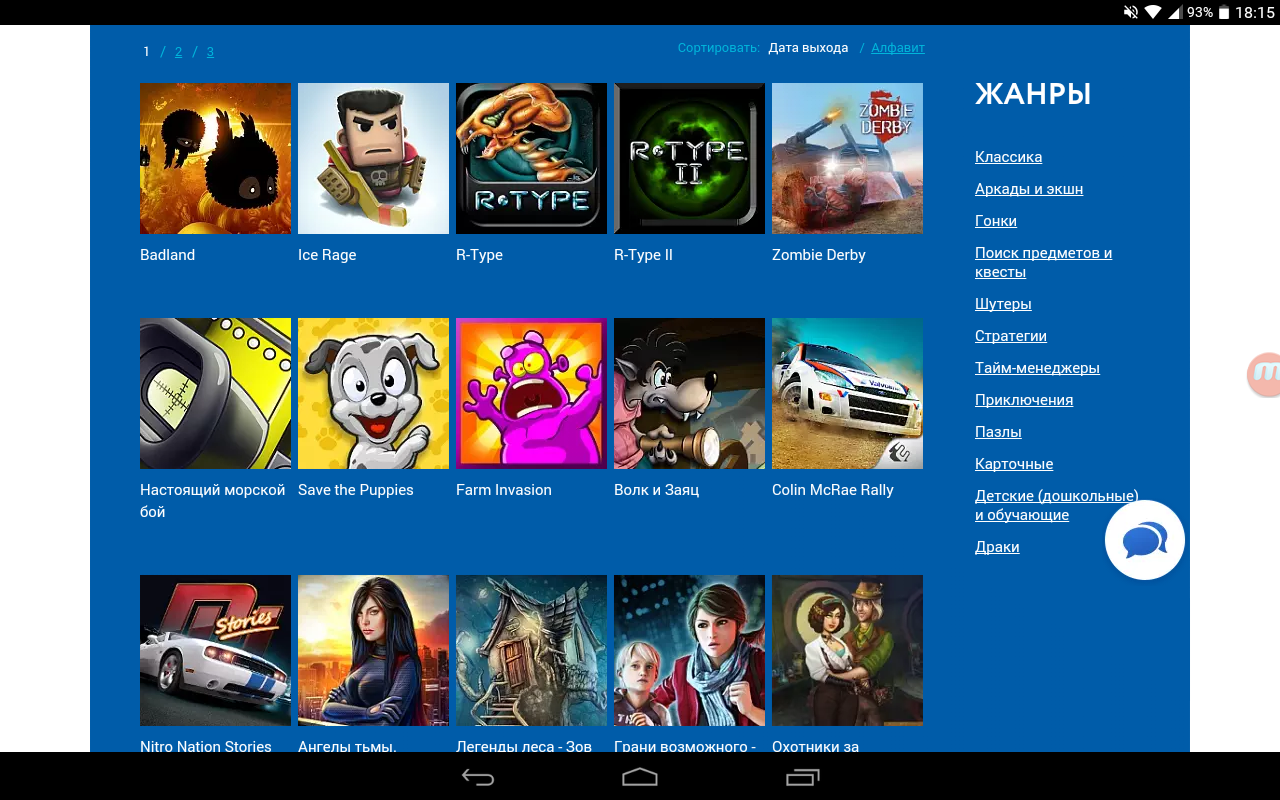Tap the Ангелы тьмы game icon
Screen dimensions: 1280x800
(x=373, y=650)
